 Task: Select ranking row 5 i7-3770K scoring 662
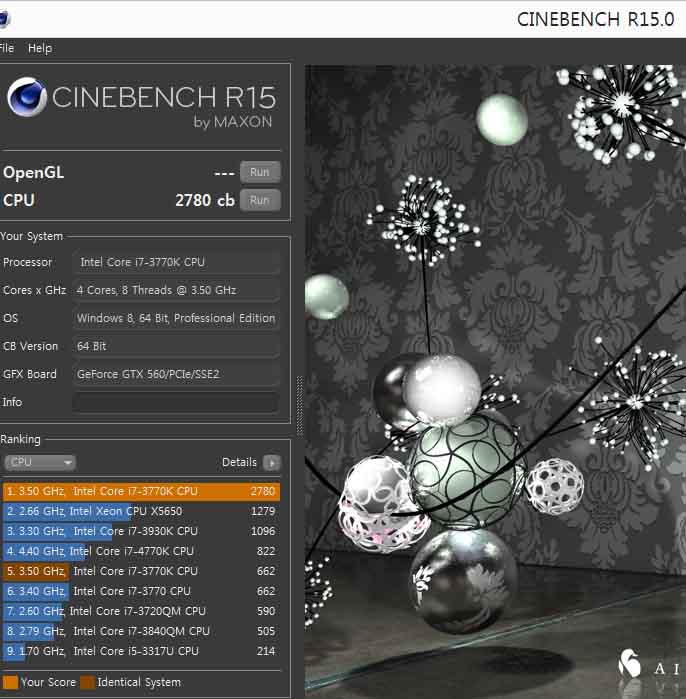tap(141, 571)
